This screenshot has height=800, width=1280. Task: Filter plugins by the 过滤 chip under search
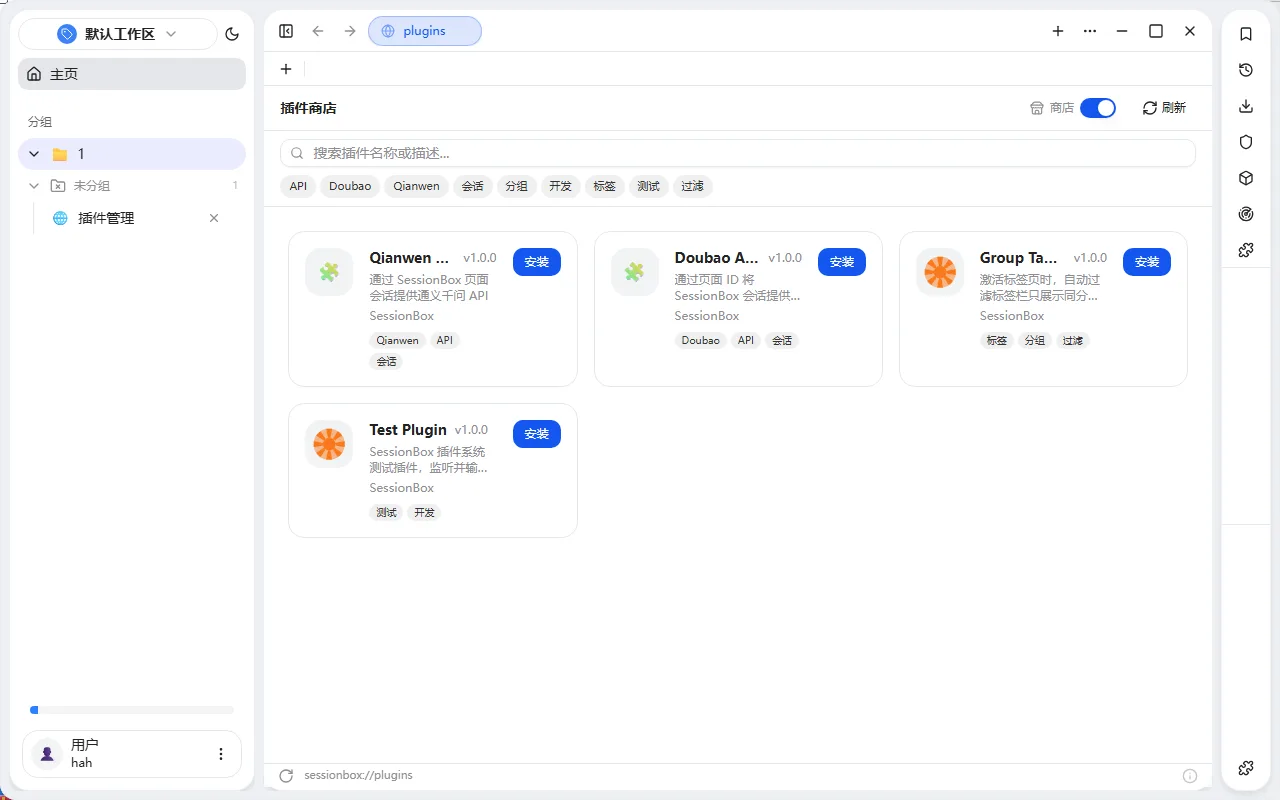tap(692, 186)
